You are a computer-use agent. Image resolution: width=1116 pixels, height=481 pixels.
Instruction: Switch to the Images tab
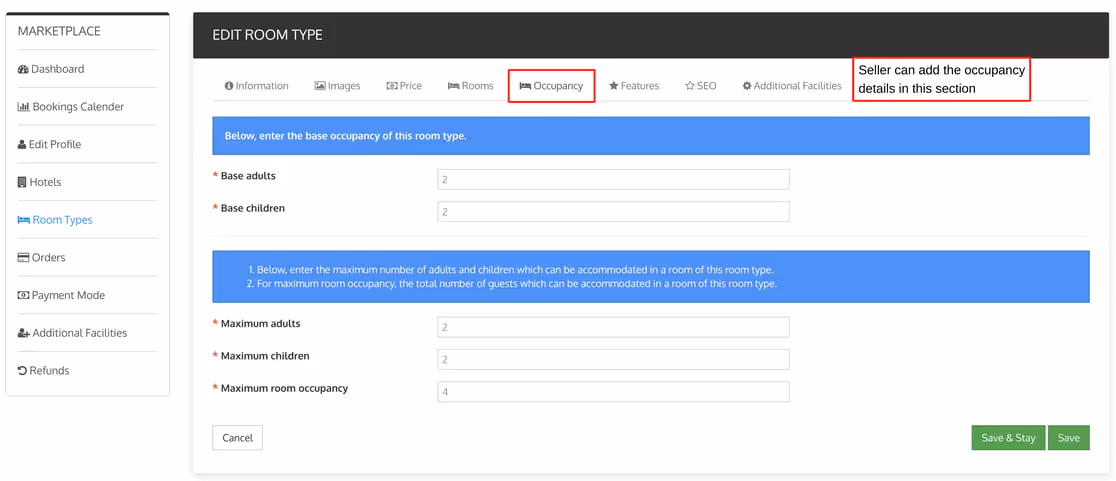(337, 86)
